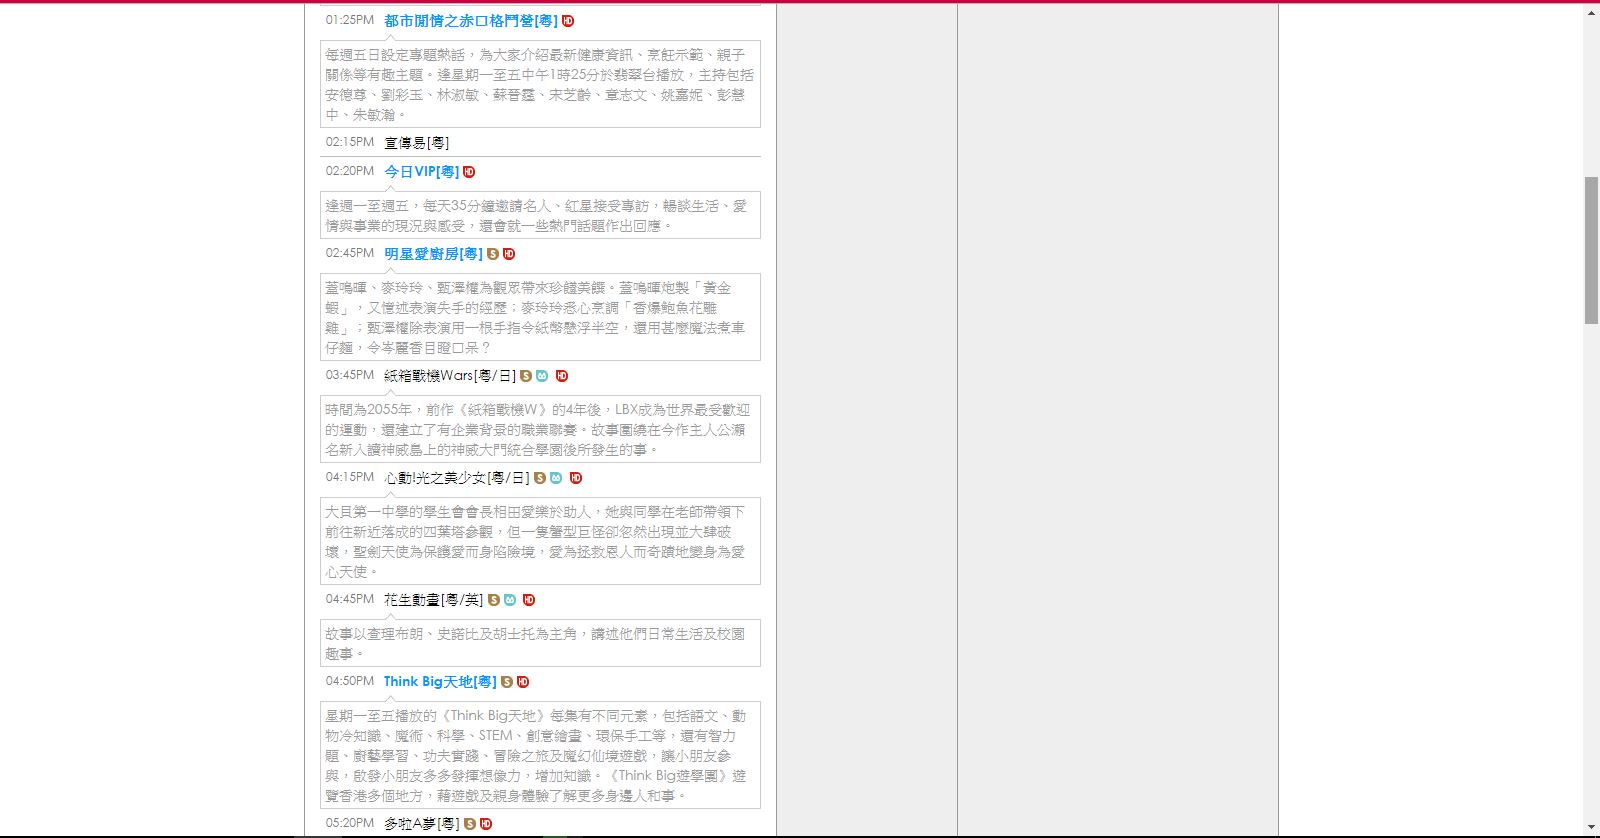
Task: Click brown S subtitle icon beside 明星愛廚房
Action: (x=493, y=254)
